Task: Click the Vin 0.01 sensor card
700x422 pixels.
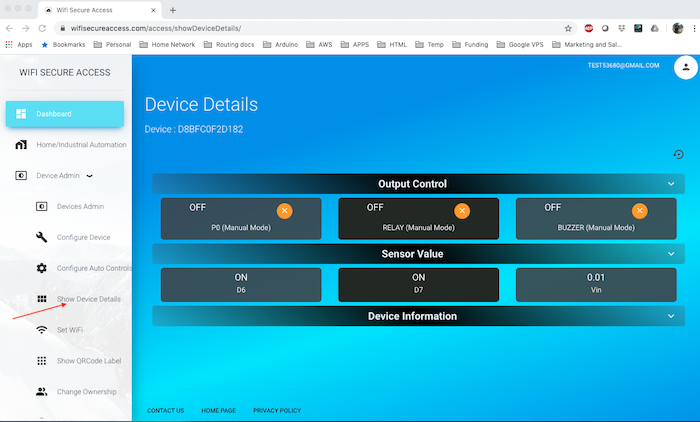Action: (596, 285)
